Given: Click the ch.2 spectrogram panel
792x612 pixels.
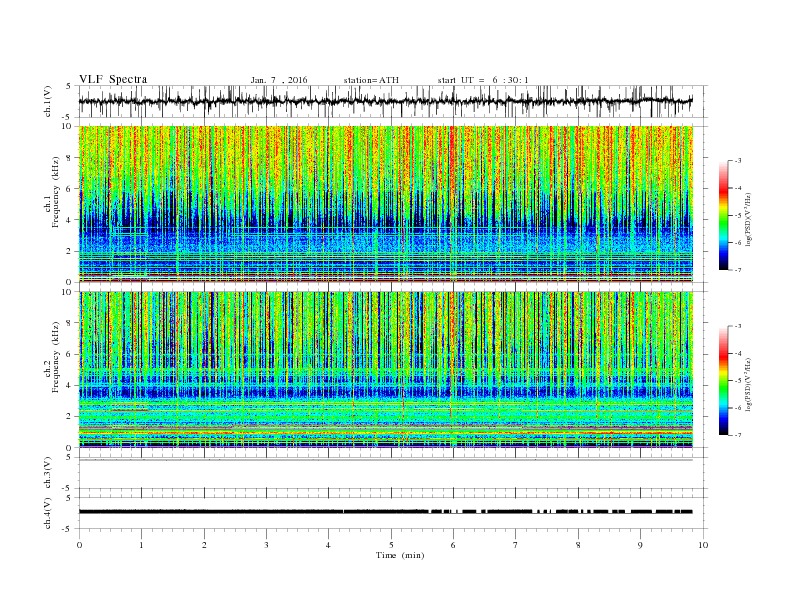Looking at the screenshot, I should (x=386, y=369).
